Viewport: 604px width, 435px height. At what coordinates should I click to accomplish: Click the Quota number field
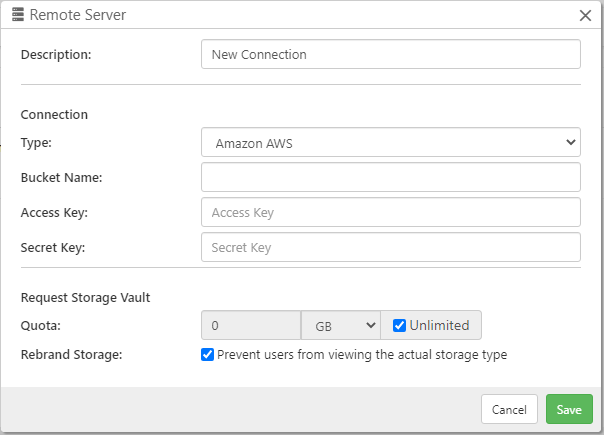(x=250, y=325)
